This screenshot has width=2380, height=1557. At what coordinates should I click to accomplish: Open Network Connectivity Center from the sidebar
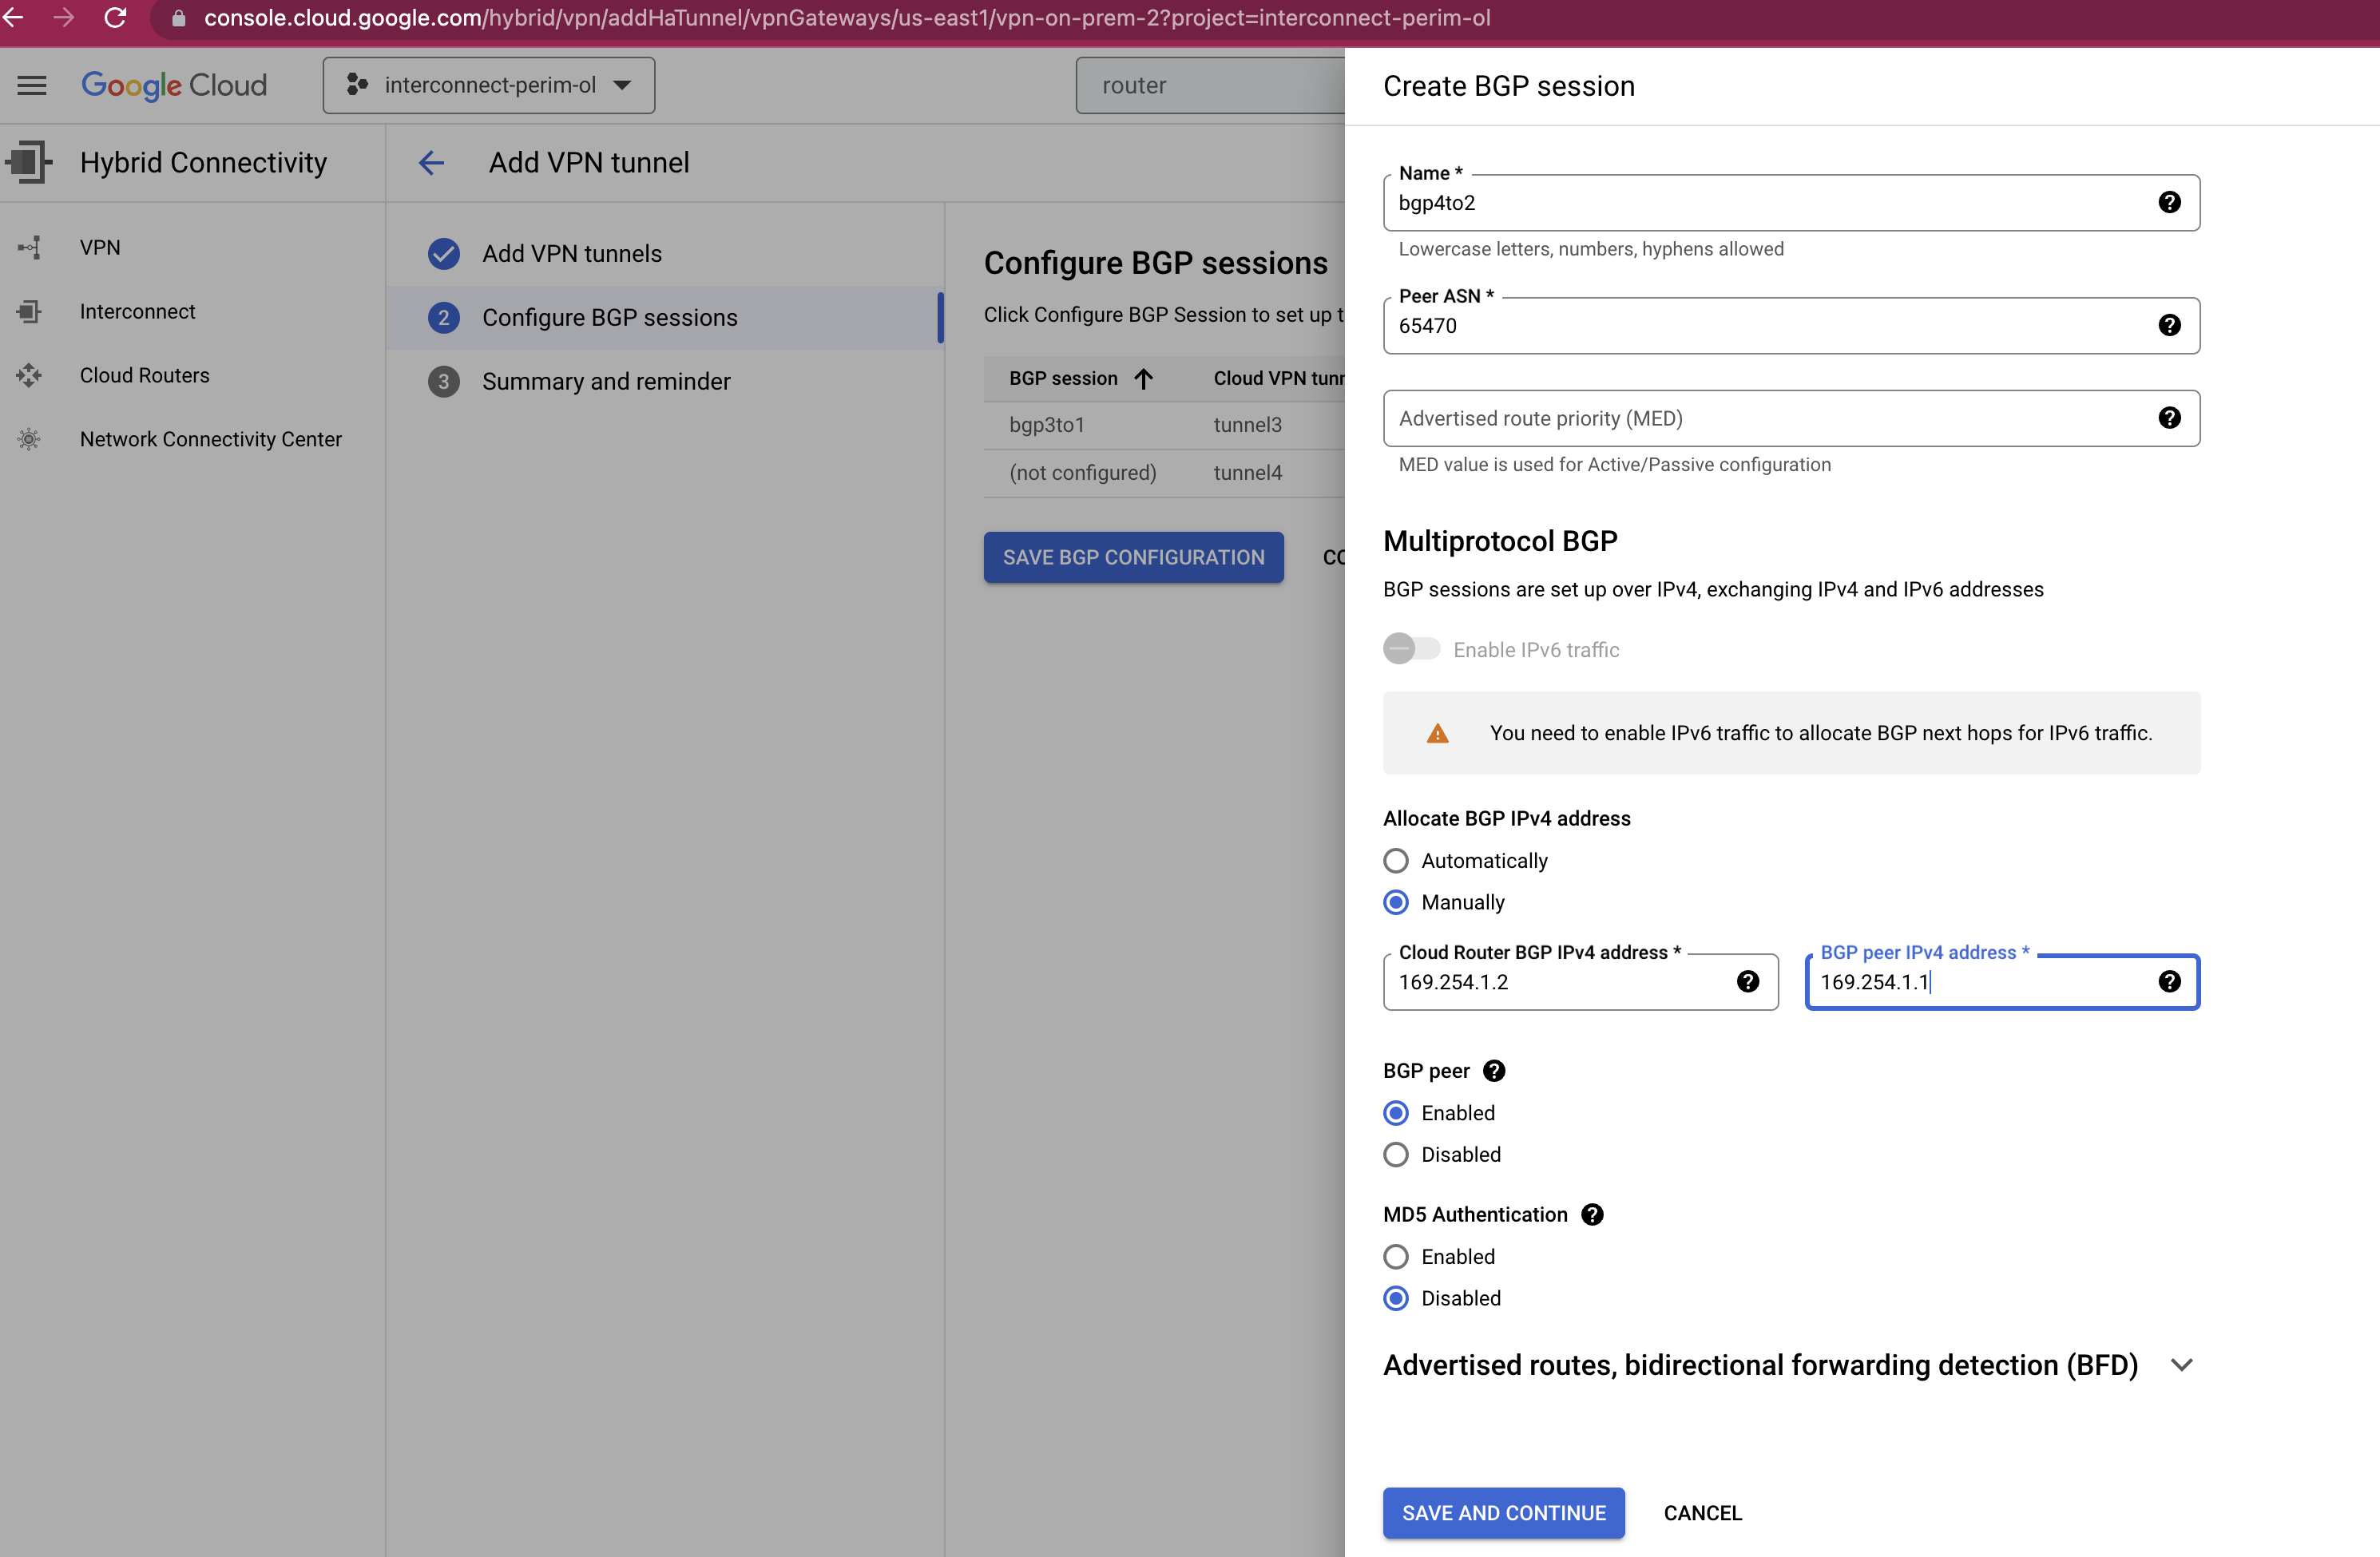(x=210, y=439)
